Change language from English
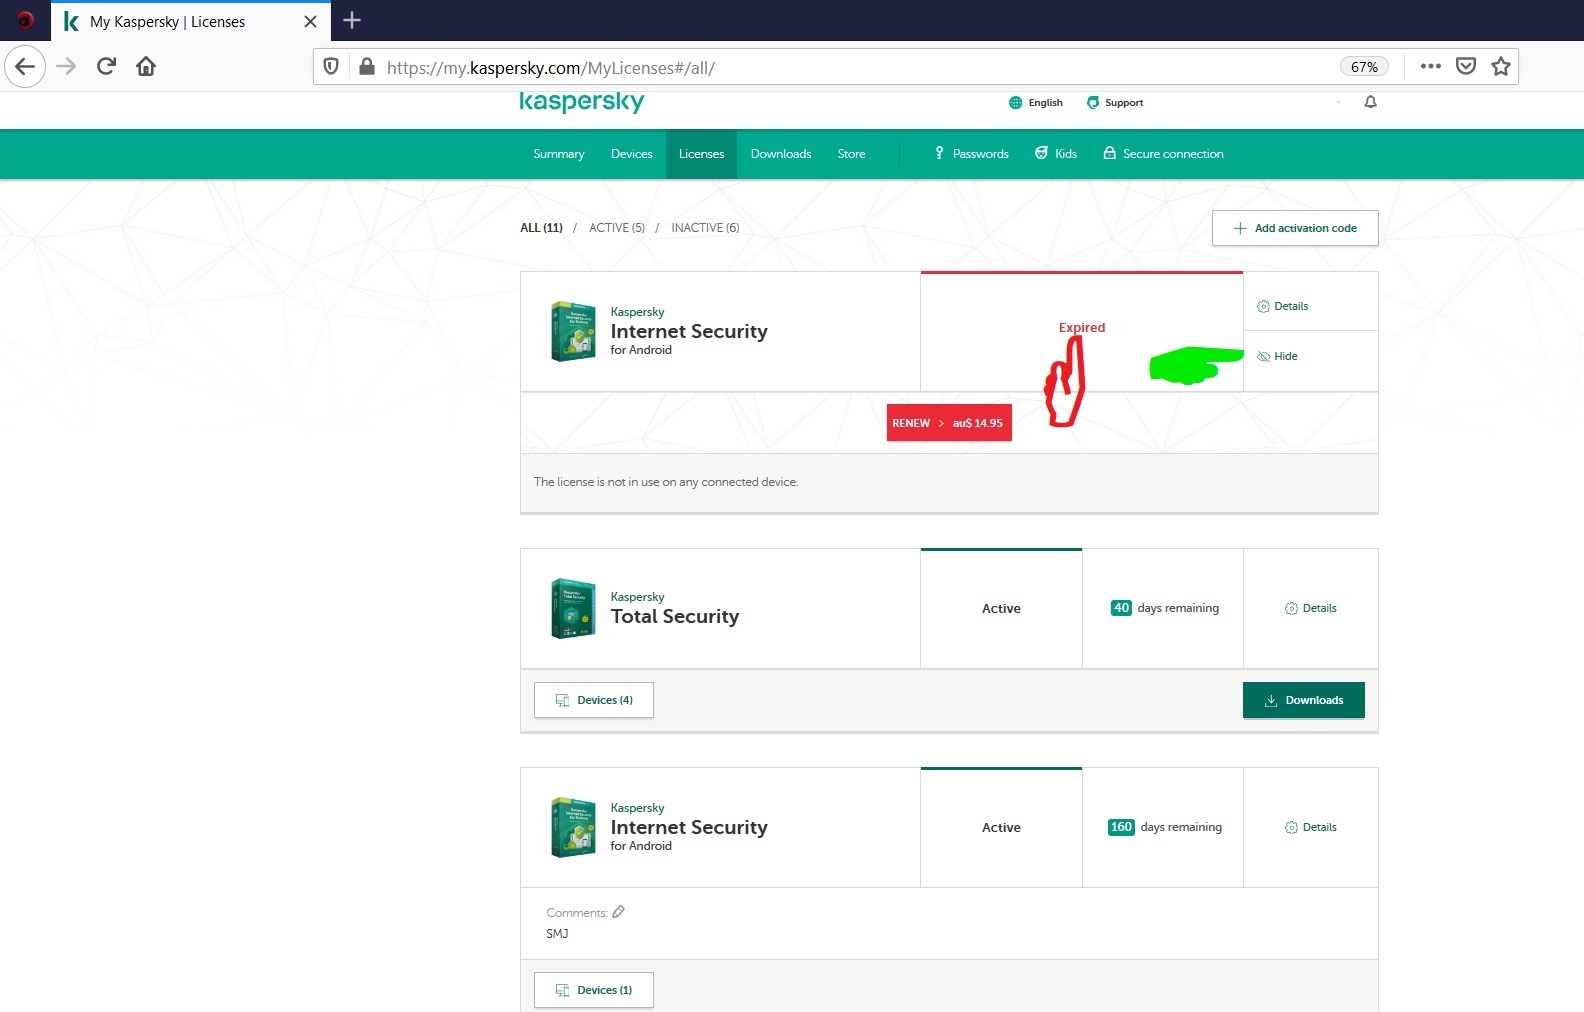This screenshot has width=1584, height=1012. pos(1036,102)
